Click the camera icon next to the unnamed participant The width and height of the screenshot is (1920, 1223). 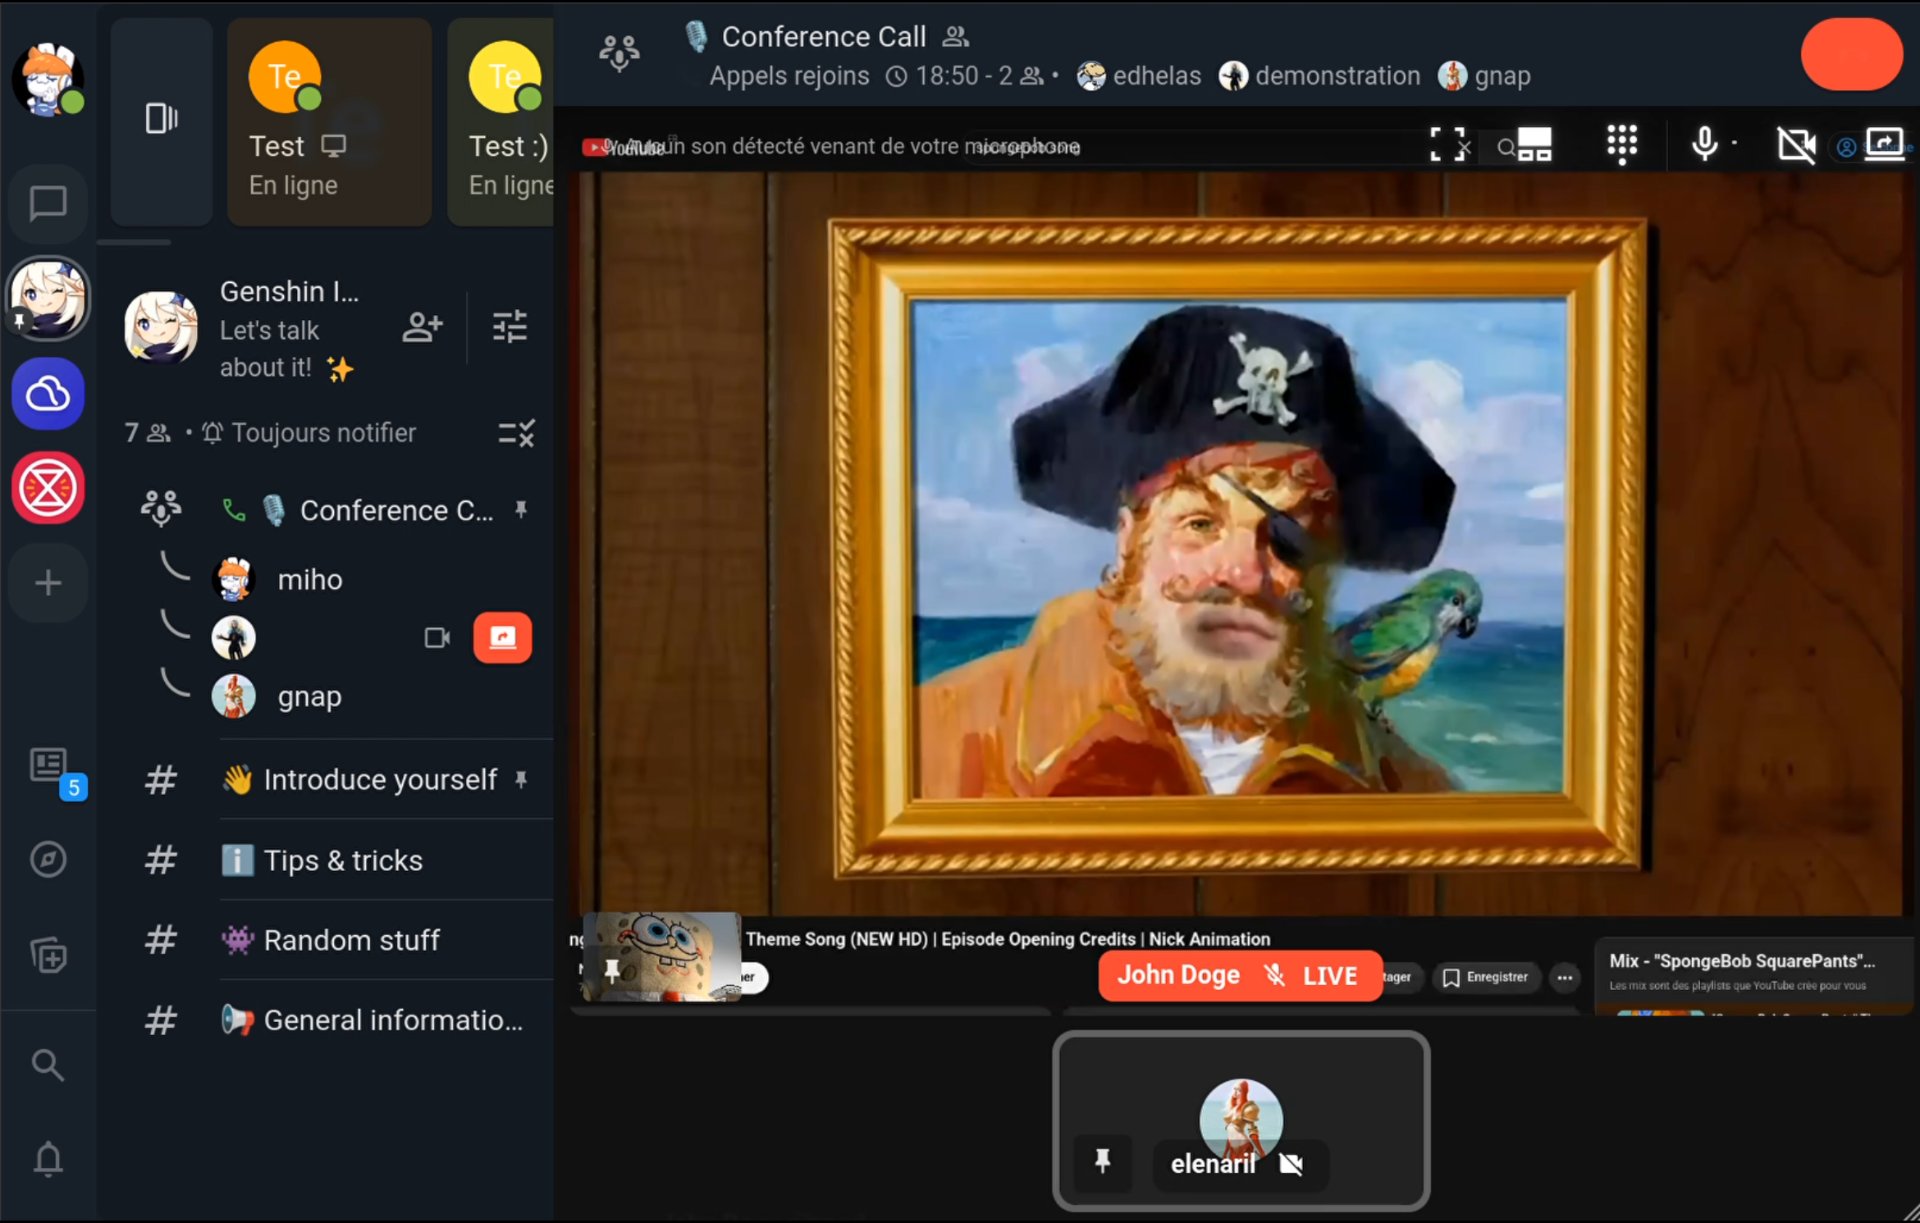[x=437, y=638]
